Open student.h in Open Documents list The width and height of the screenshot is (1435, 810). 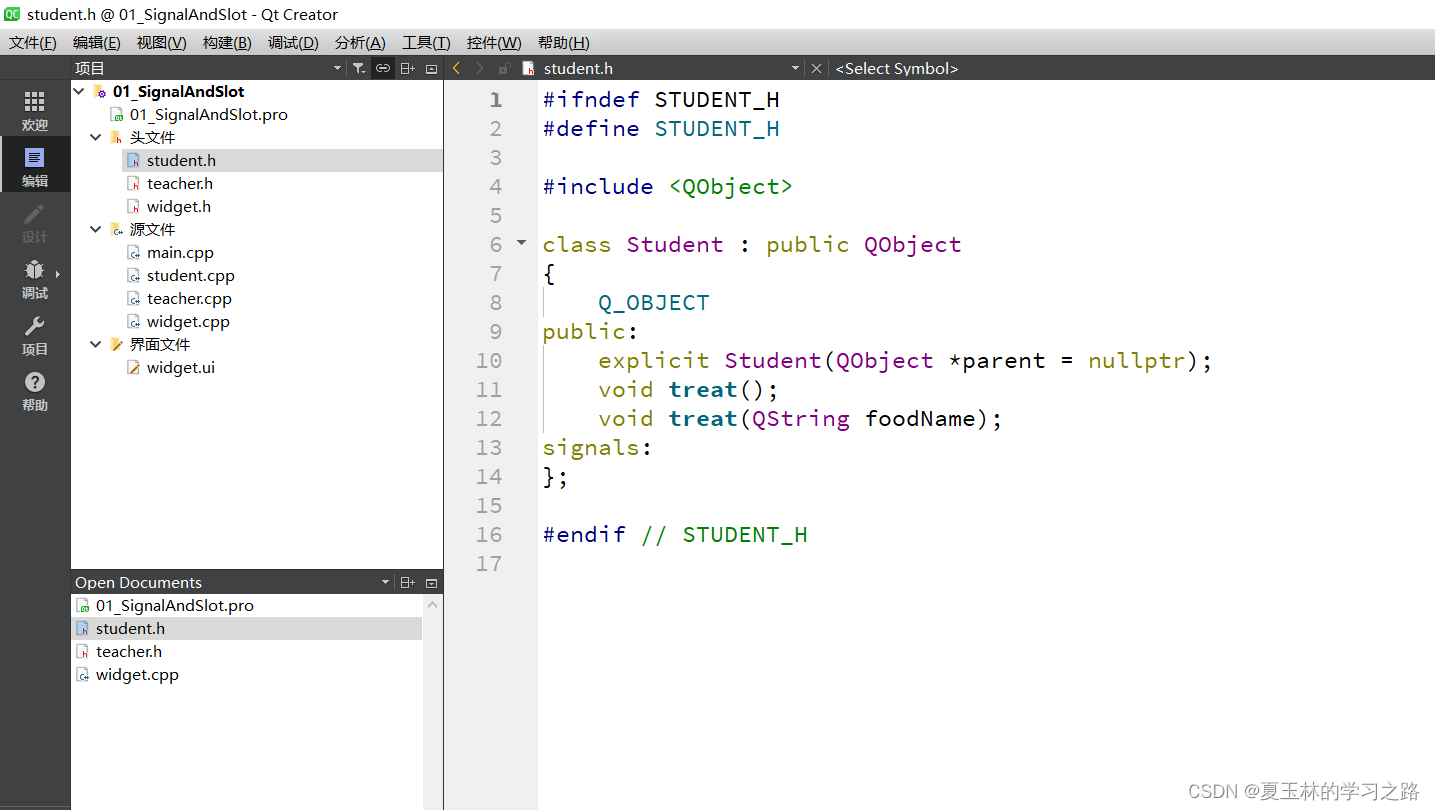(x=130, y=628)
